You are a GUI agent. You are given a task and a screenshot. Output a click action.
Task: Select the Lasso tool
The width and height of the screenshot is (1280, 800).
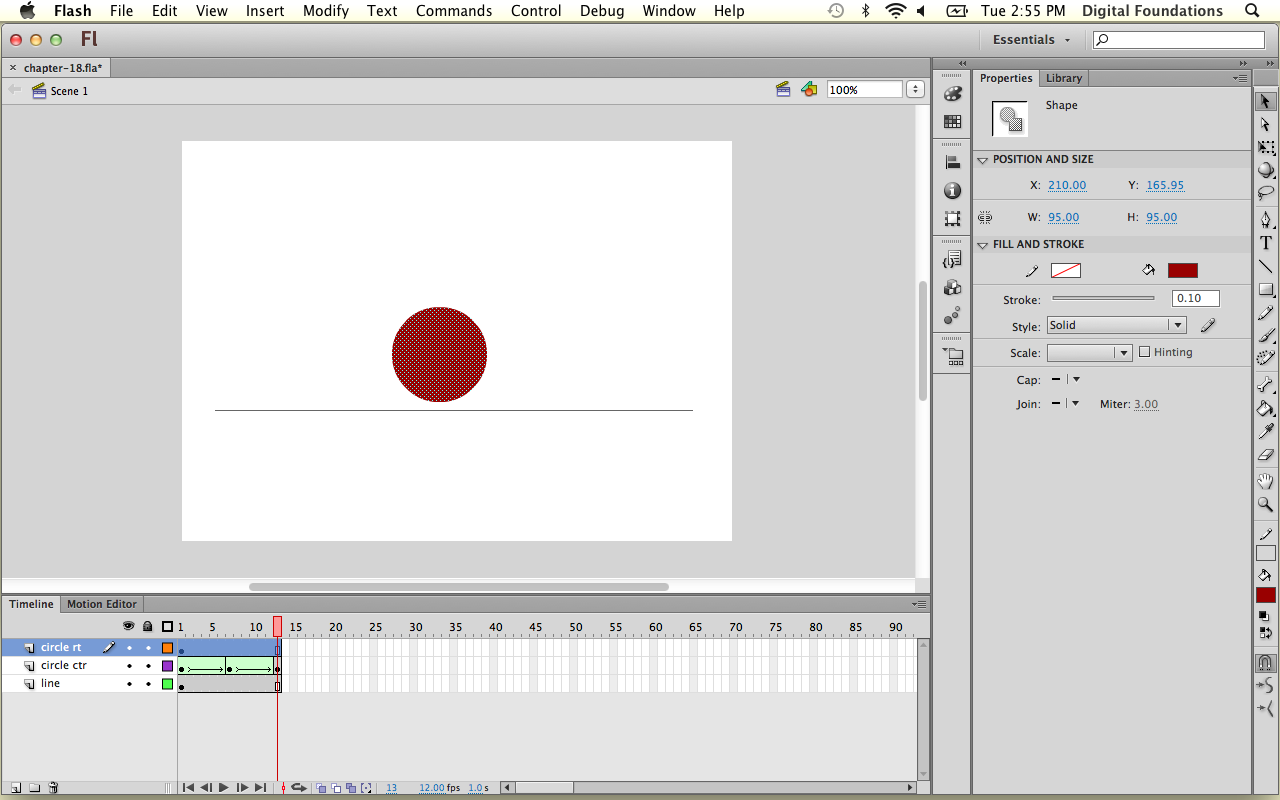pos(1265,193)
